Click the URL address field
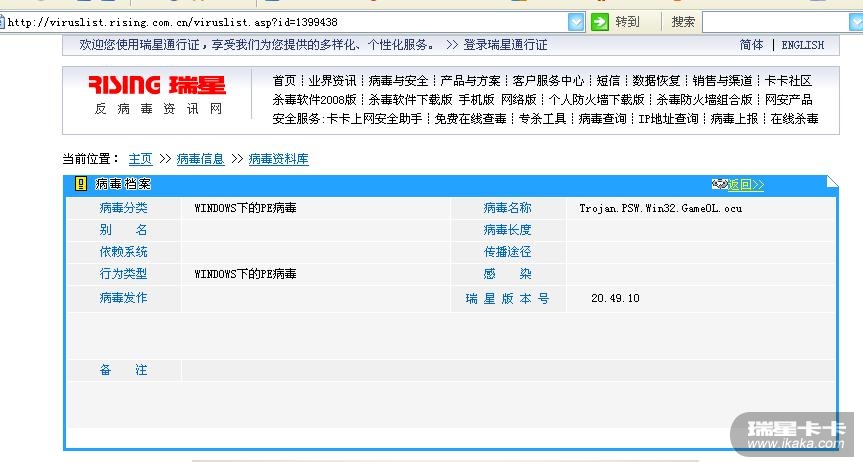Image resolution: width=863 pixels, height=462 pixels. coord(286,22)
